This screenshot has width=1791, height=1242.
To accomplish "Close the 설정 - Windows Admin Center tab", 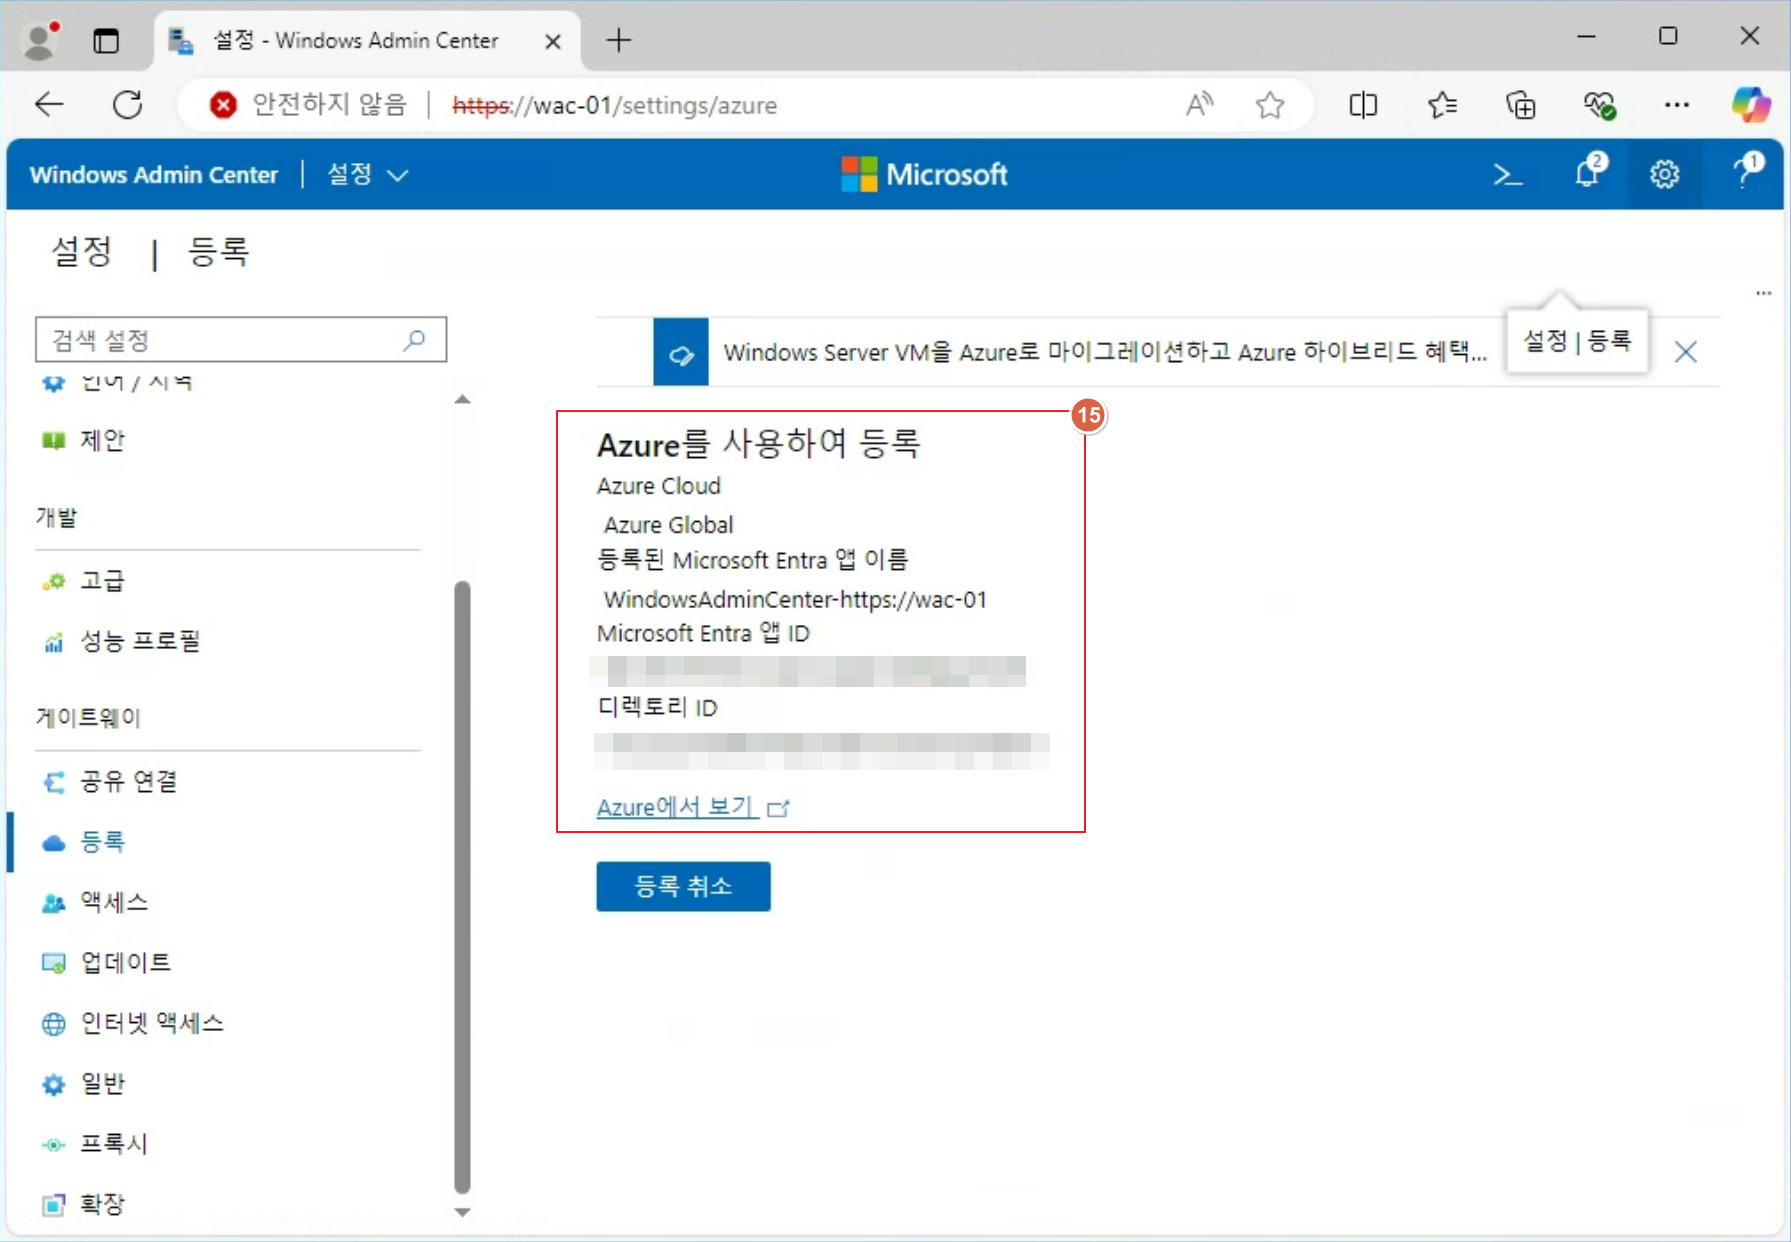I will point(552,41).
